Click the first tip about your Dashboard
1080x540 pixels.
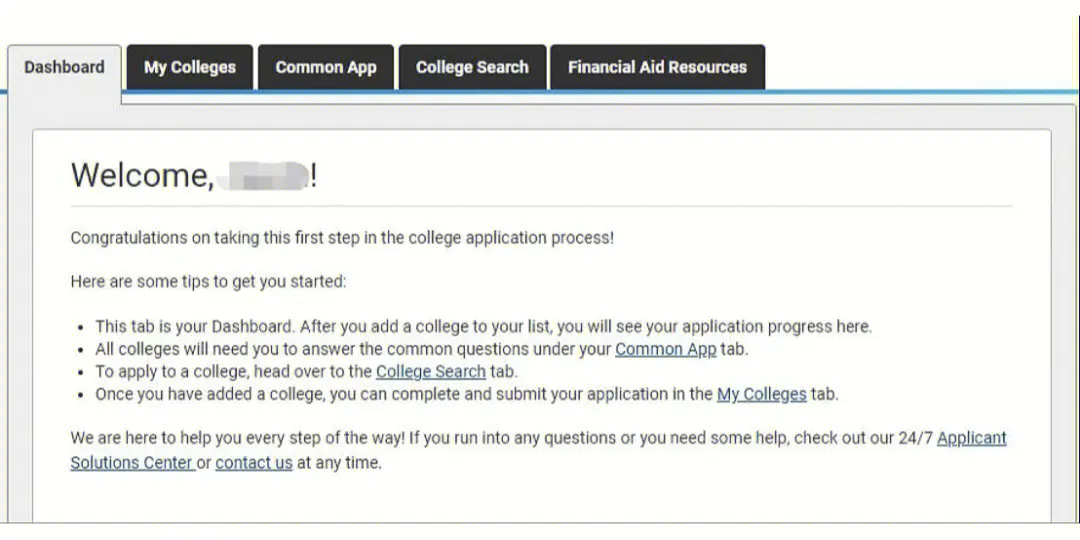click(x=484, y=326)
